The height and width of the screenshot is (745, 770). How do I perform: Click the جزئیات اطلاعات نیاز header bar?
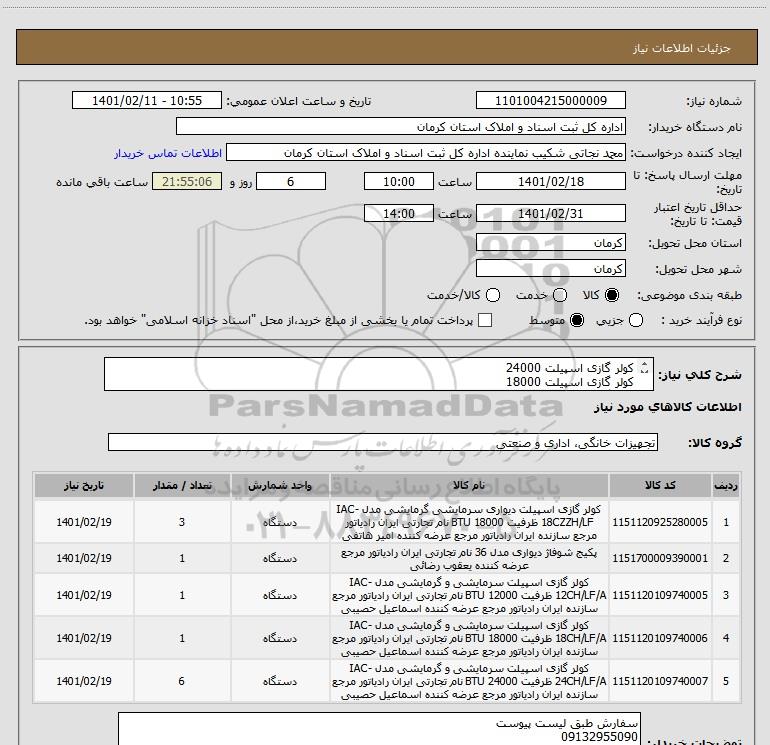click(386, 47)
